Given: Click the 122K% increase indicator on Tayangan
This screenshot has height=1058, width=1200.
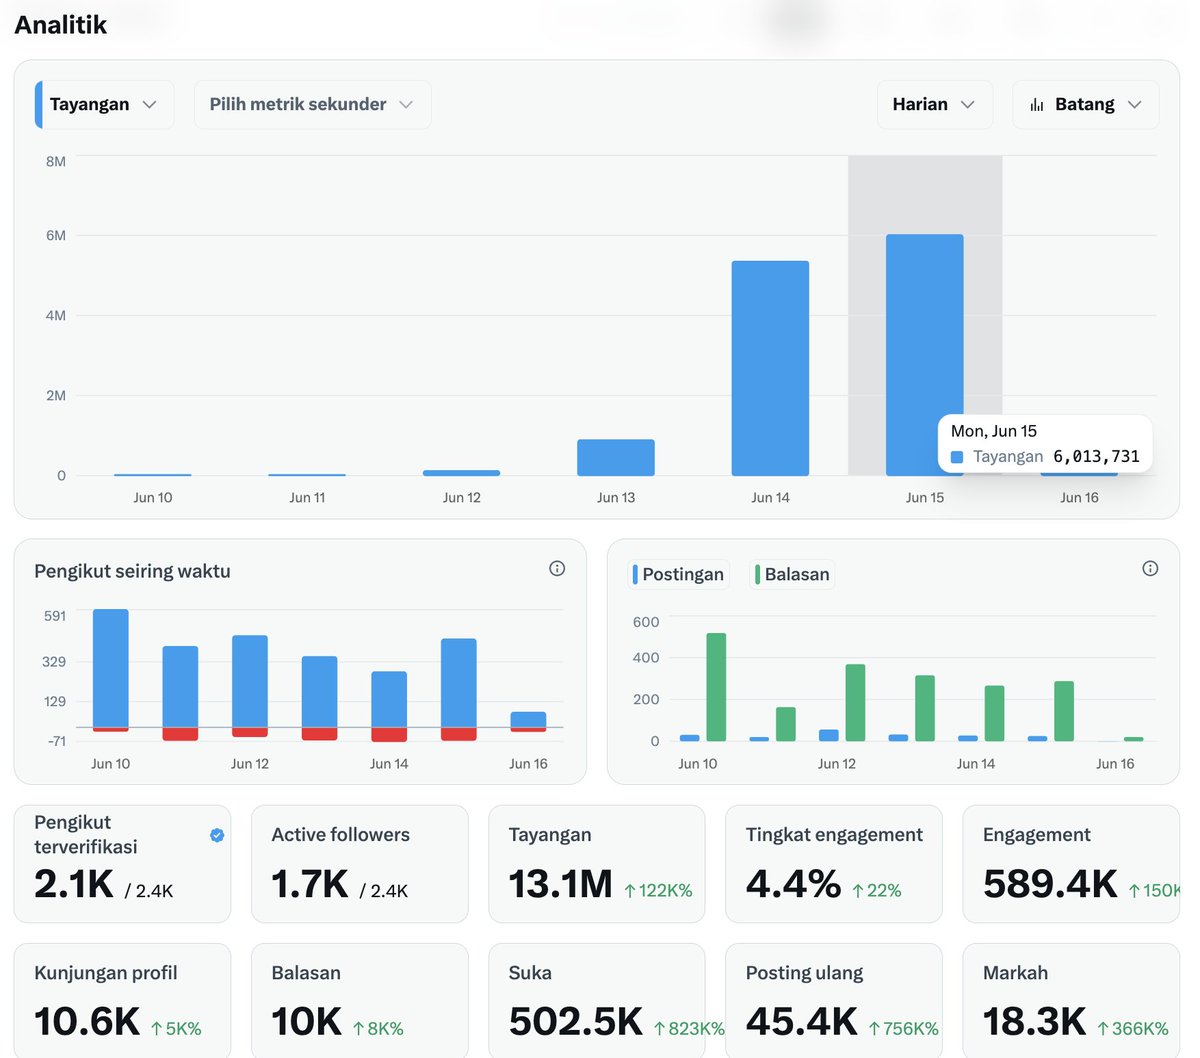Looking at the screenshot, I should coord(658,890).
